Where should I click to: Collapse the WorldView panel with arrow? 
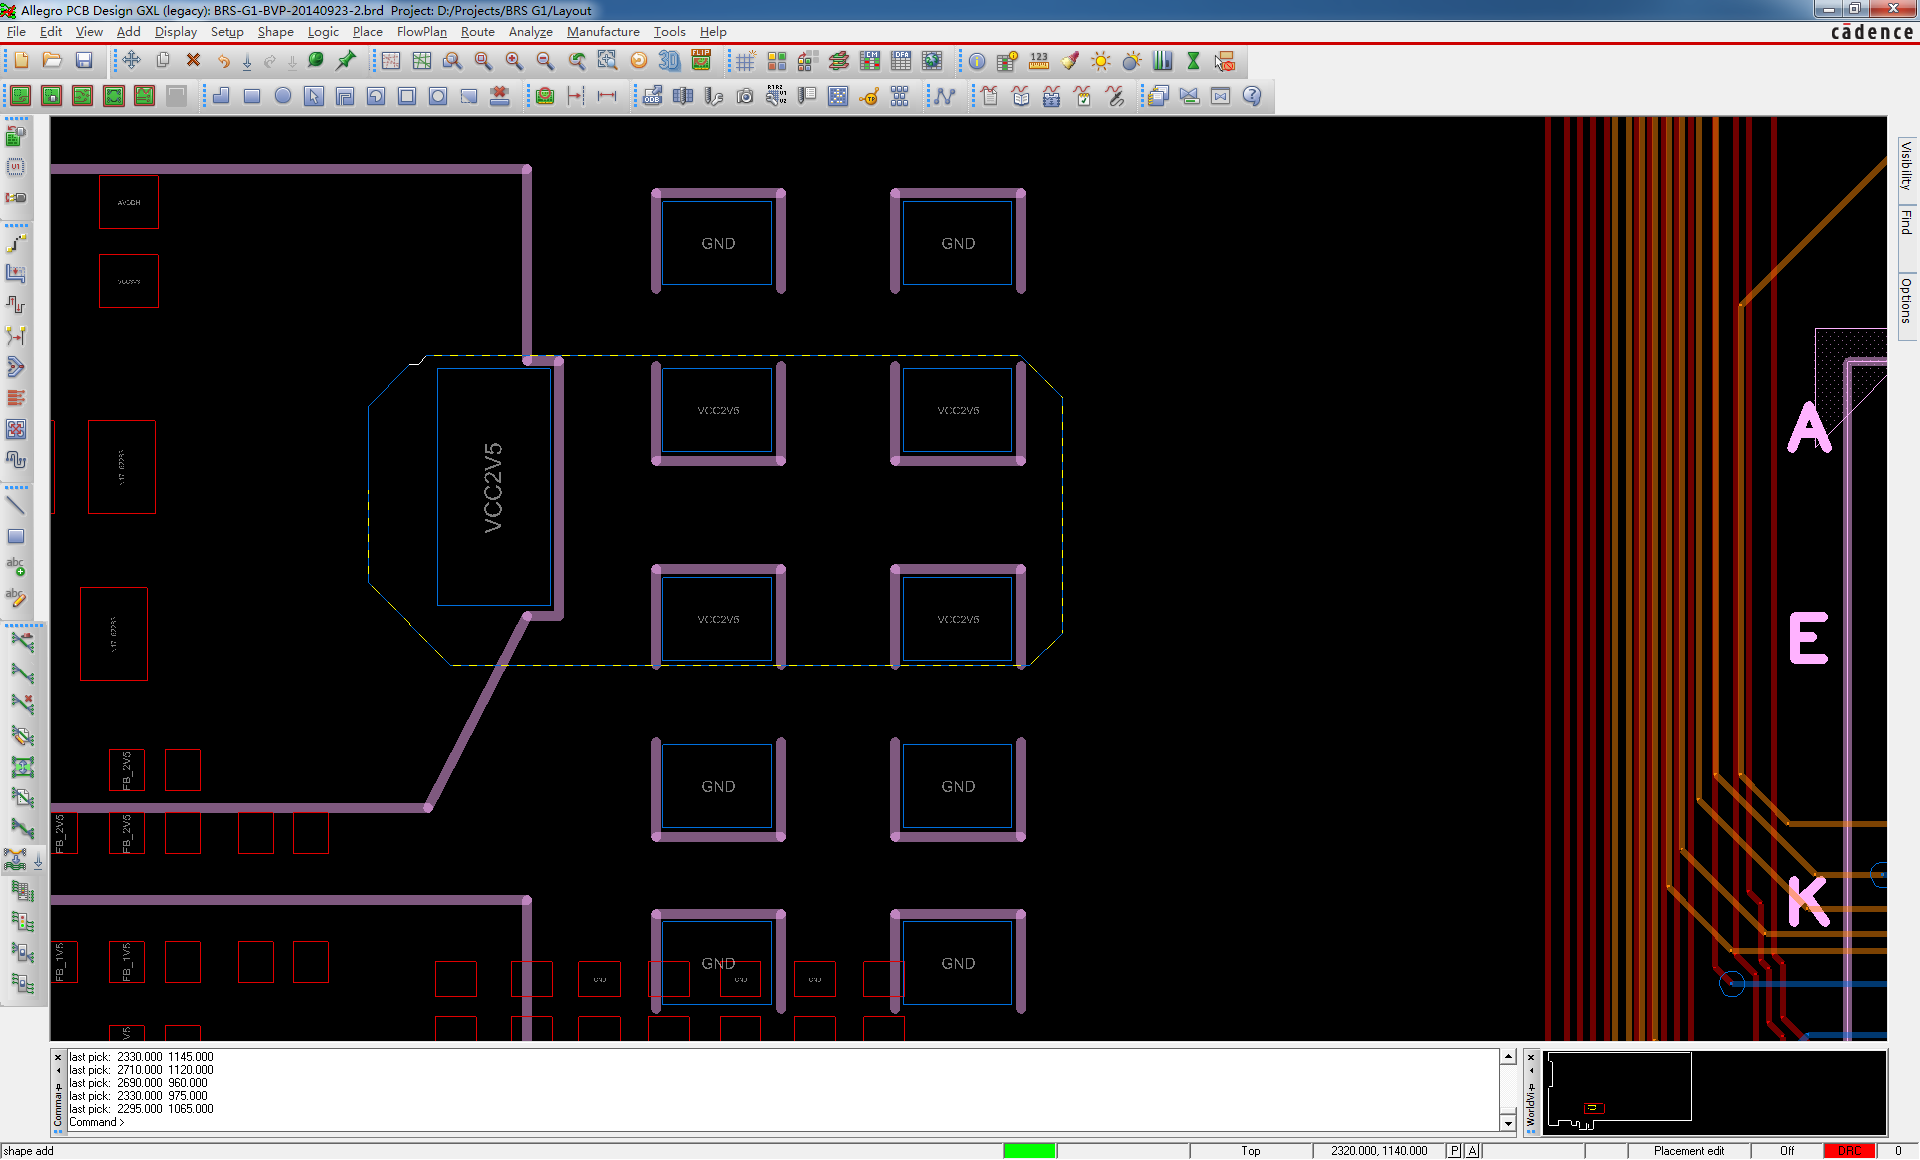coord(1531,1071)
